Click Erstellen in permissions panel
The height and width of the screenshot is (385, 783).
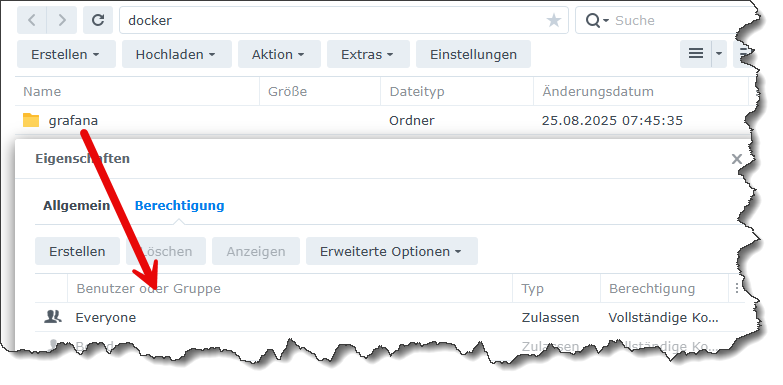pyautogui.click(x=77, y=251)
